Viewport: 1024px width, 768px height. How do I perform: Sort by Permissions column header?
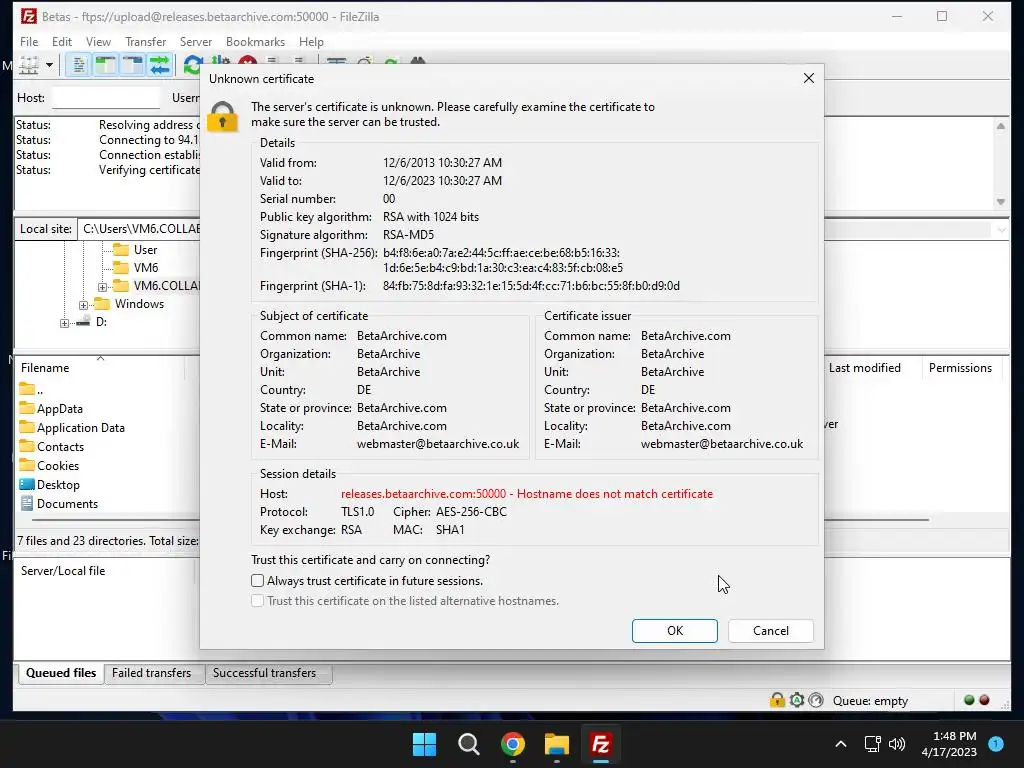pos(960,368)
